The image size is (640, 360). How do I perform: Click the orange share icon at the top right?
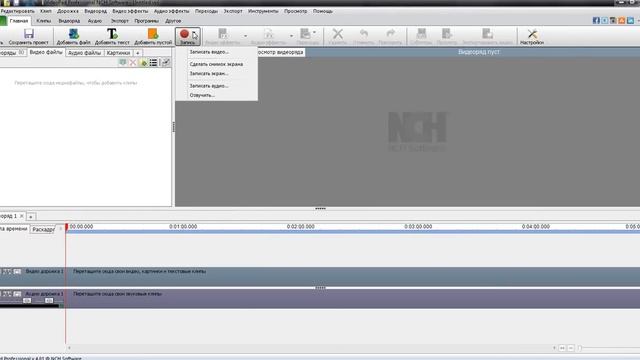[622, 20]
